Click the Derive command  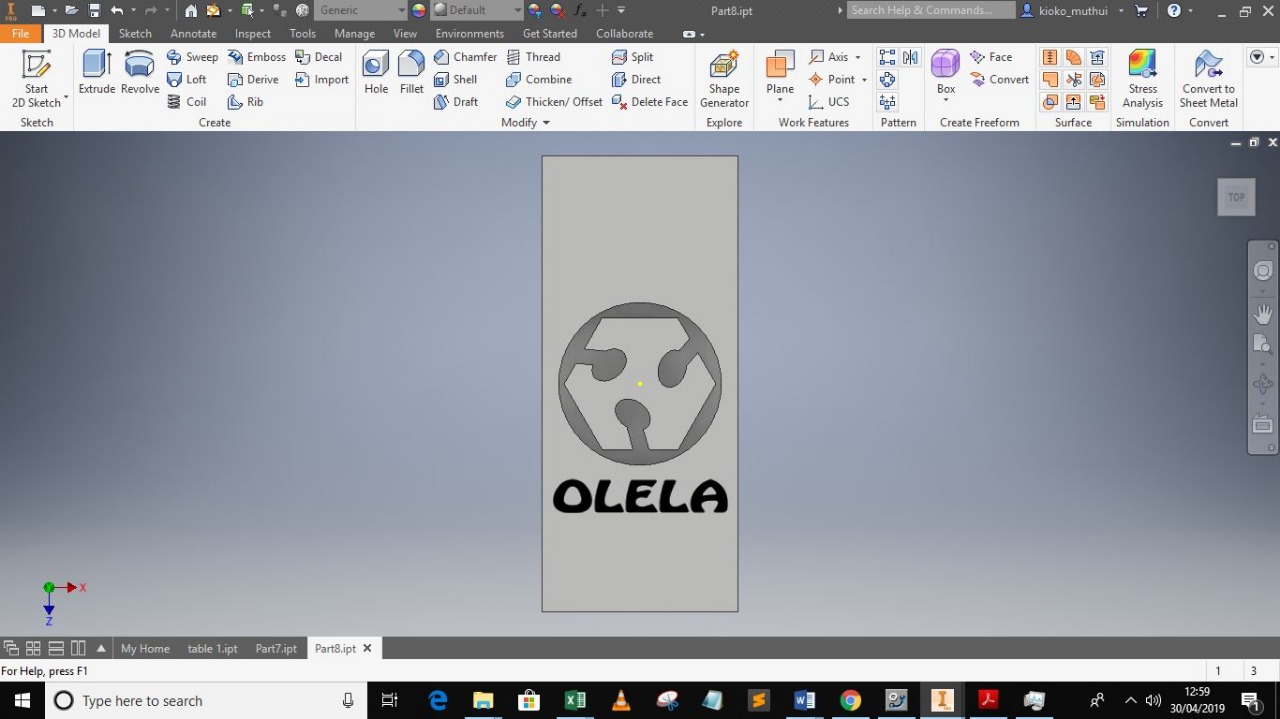pyautogui.click(x=254, y=79)
